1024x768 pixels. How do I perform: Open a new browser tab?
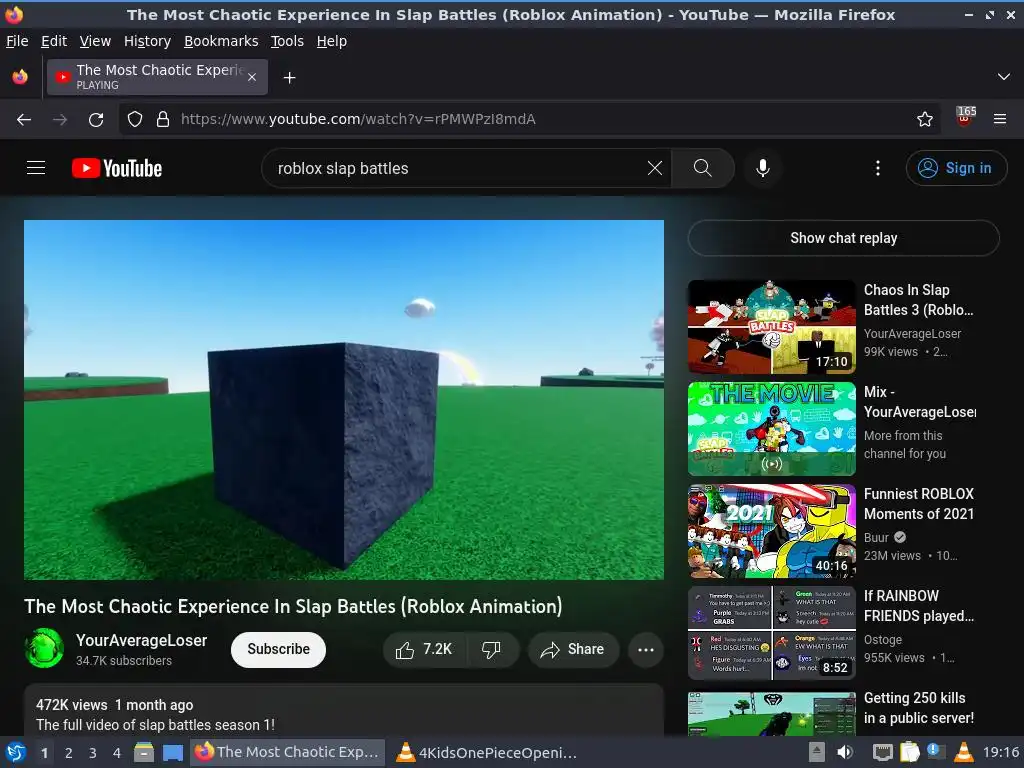click(x=289, y=78)
